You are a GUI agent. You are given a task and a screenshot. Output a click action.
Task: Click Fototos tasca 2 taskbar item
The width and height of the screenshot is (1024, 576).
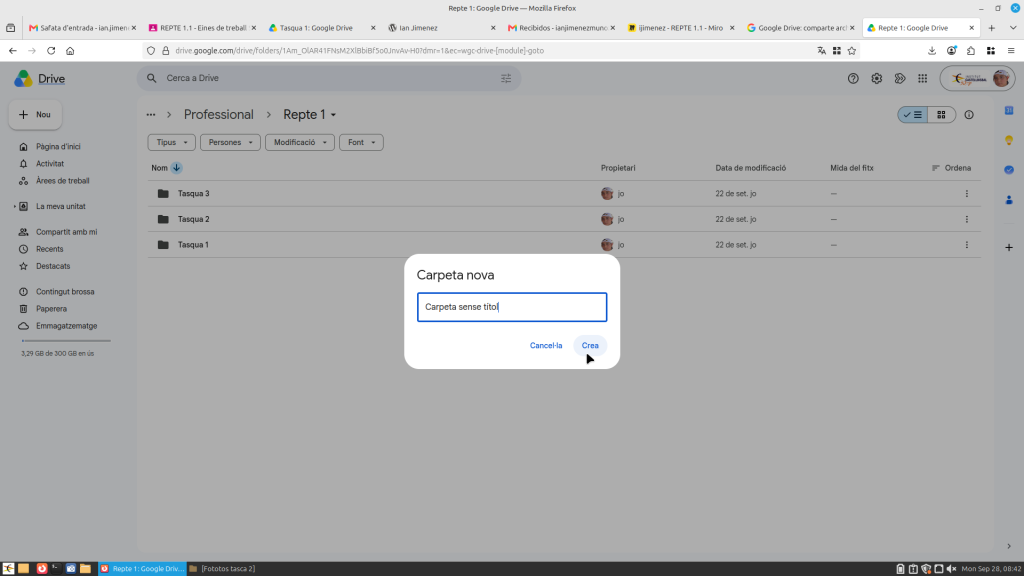[x=222, y=569]
